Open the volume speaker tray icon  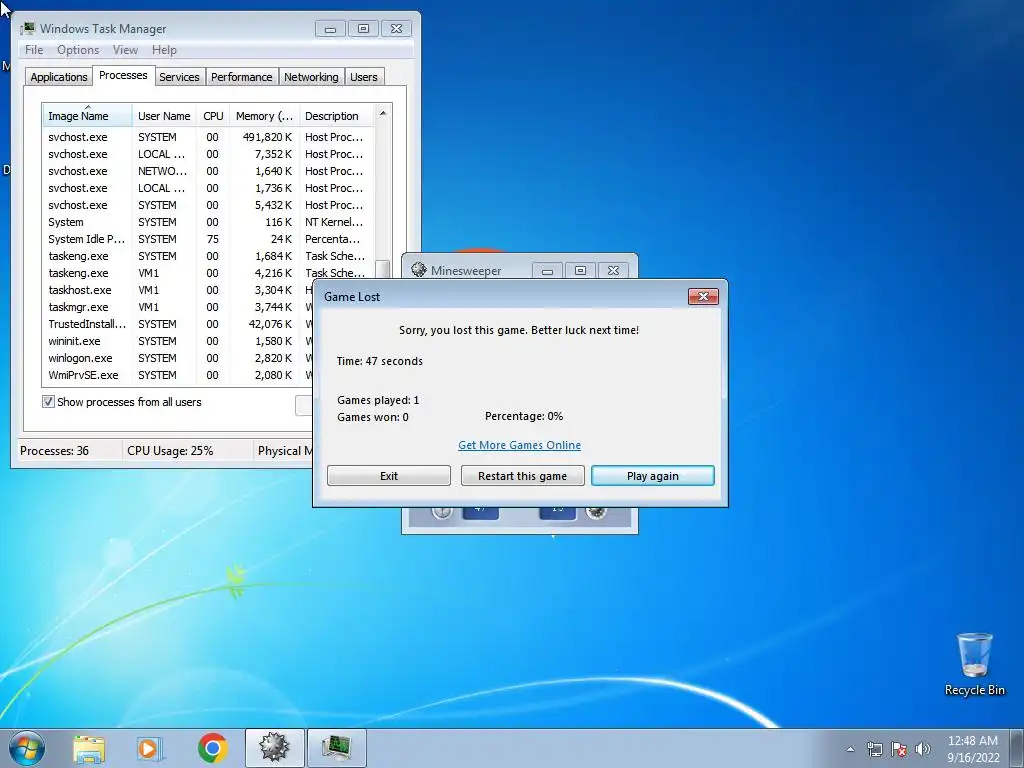point(923,749)
